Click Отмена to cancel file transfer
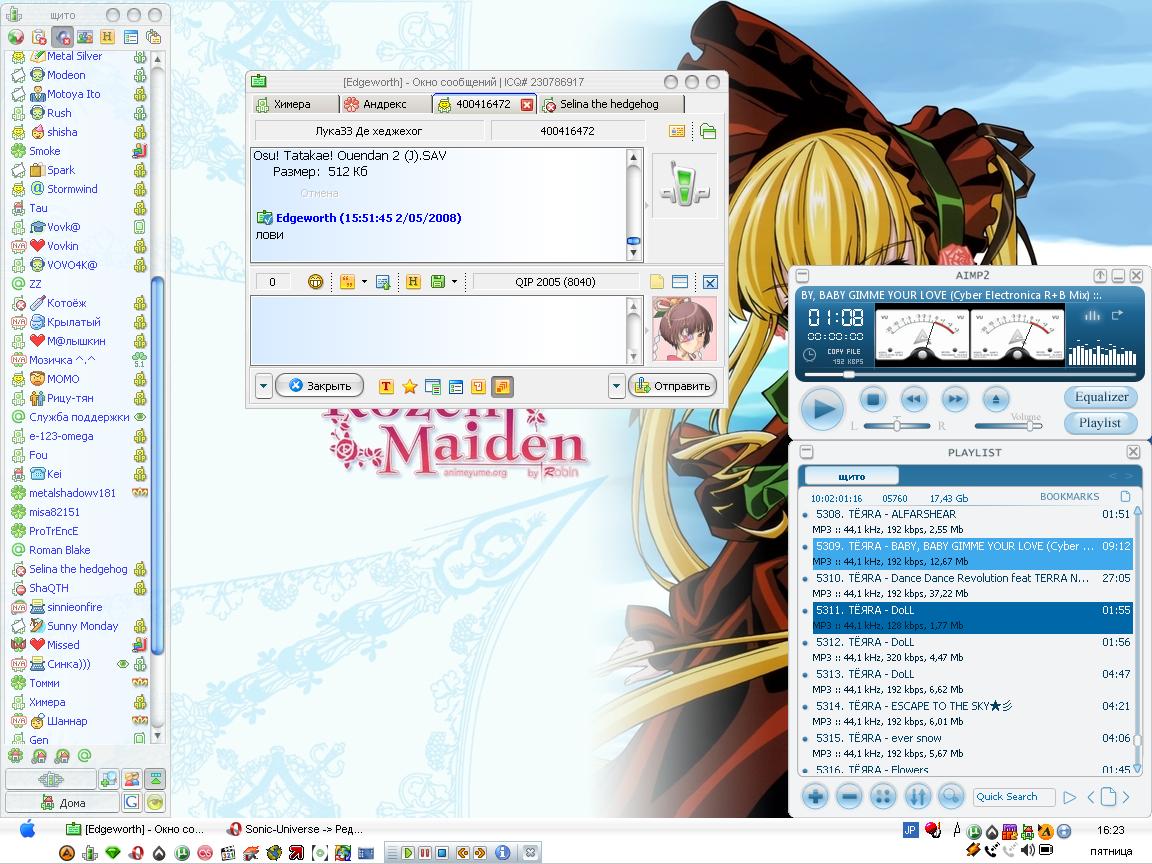 point(319,193)
